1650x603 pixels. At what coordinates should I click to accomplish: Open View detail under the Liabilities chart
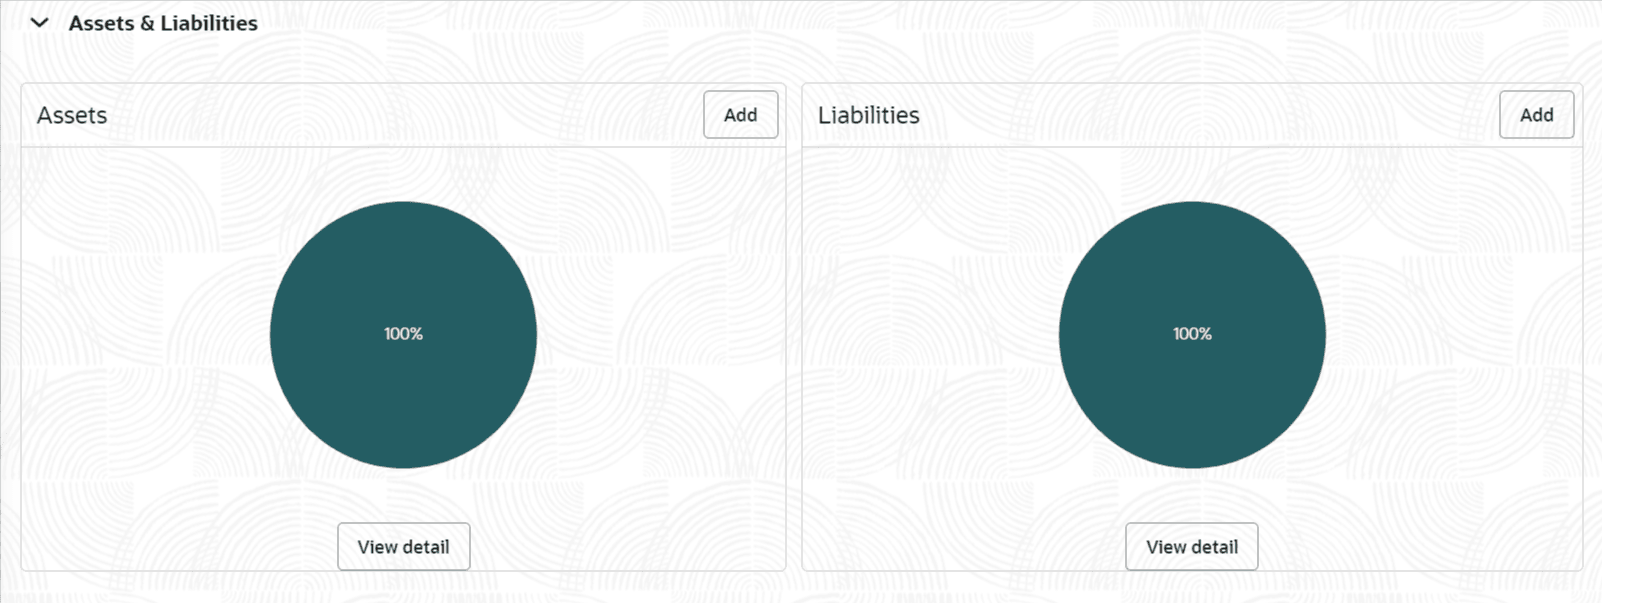[x=1191, y=547]
